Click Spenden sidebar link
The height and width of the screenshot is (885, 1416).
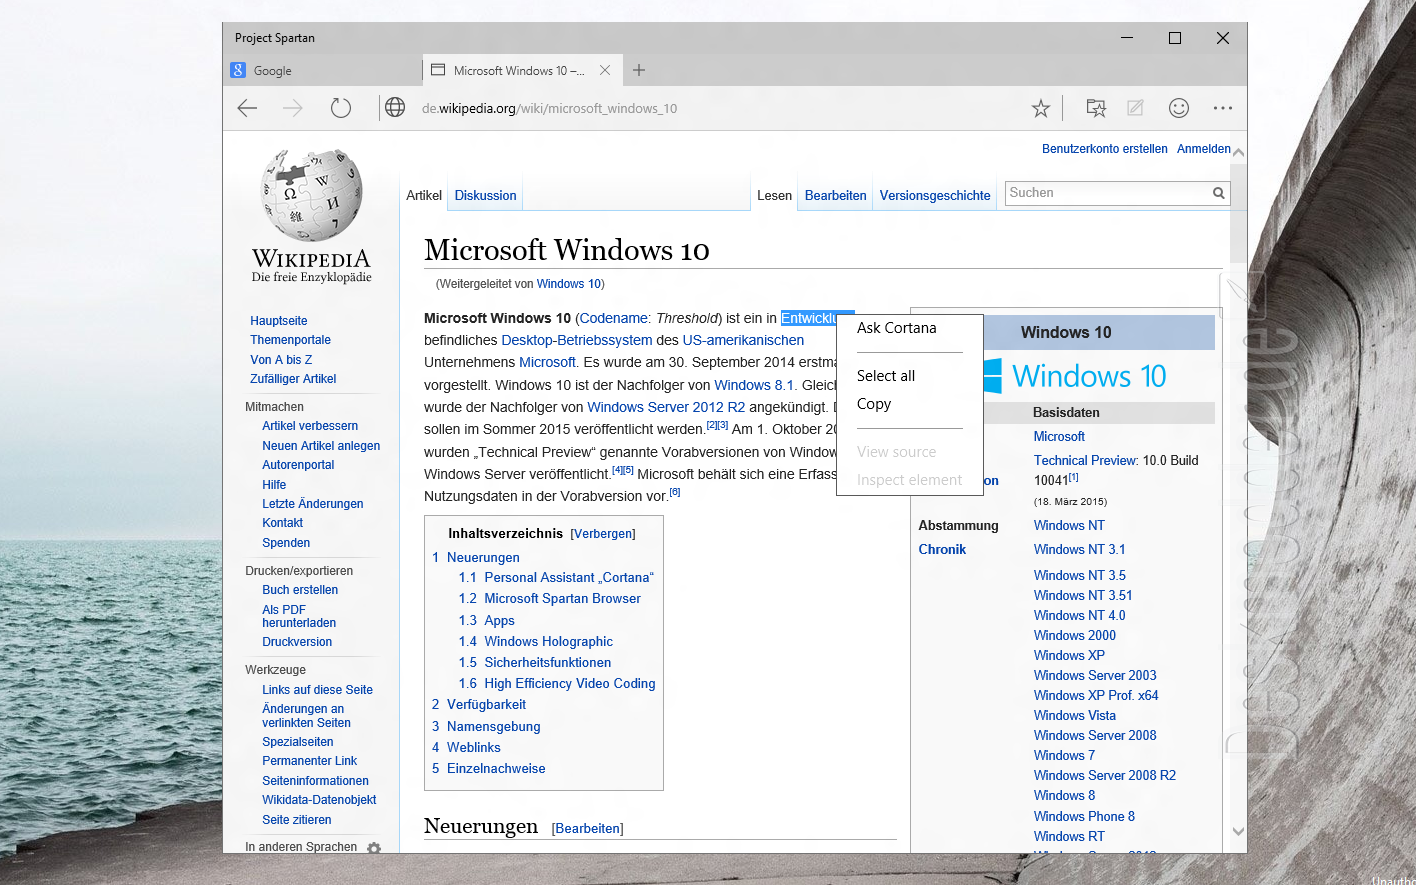[286, 543]
